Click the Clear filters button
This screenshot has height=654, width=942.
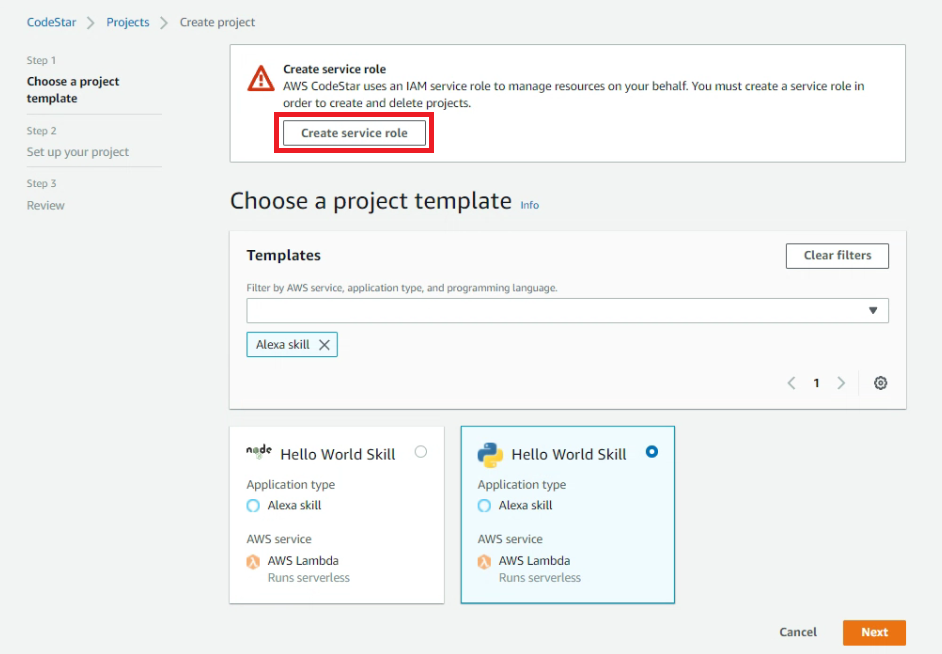click(837, 256)
